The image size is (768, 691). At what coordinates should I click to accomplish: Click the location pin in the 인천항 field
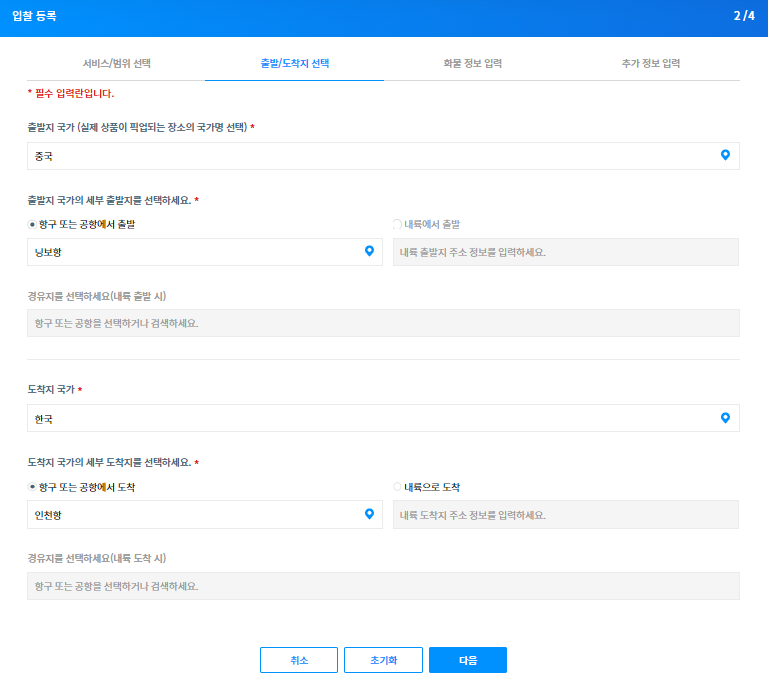(x=369, y=514)
